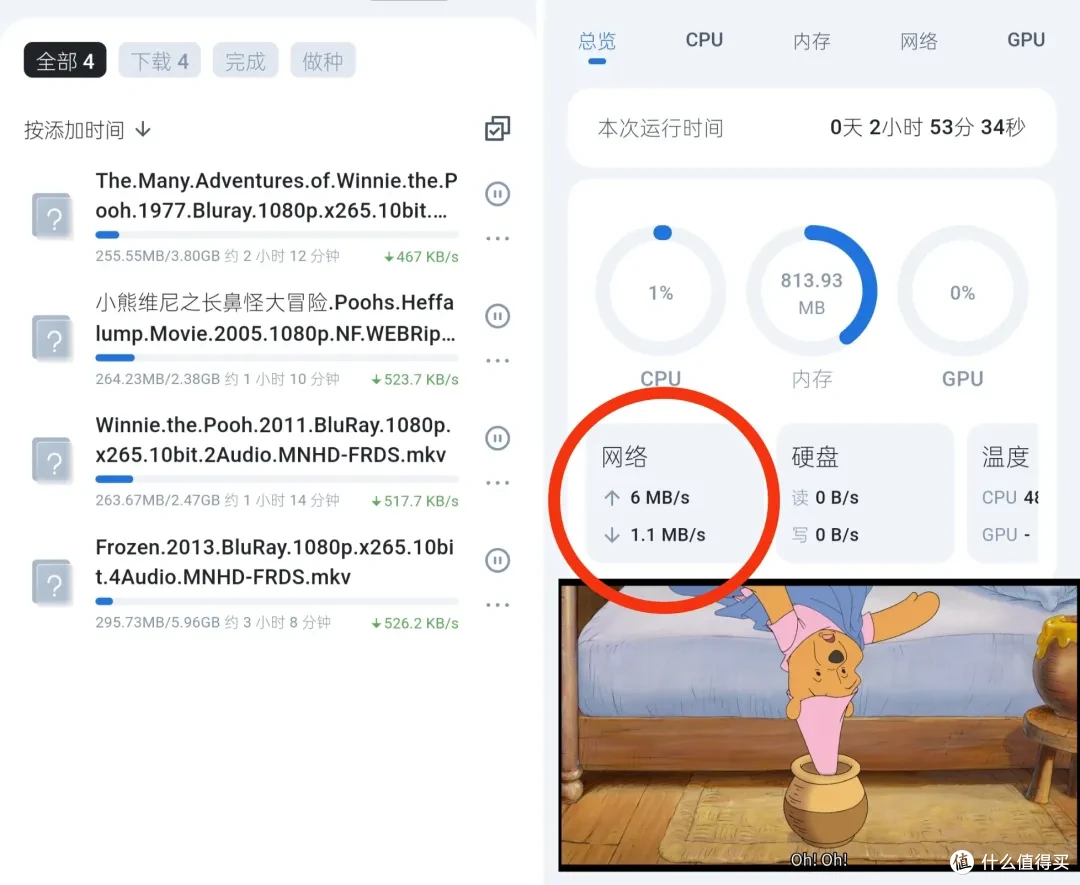
Task: Open more options for Frozen.2013 task
Action: [497, 605]
